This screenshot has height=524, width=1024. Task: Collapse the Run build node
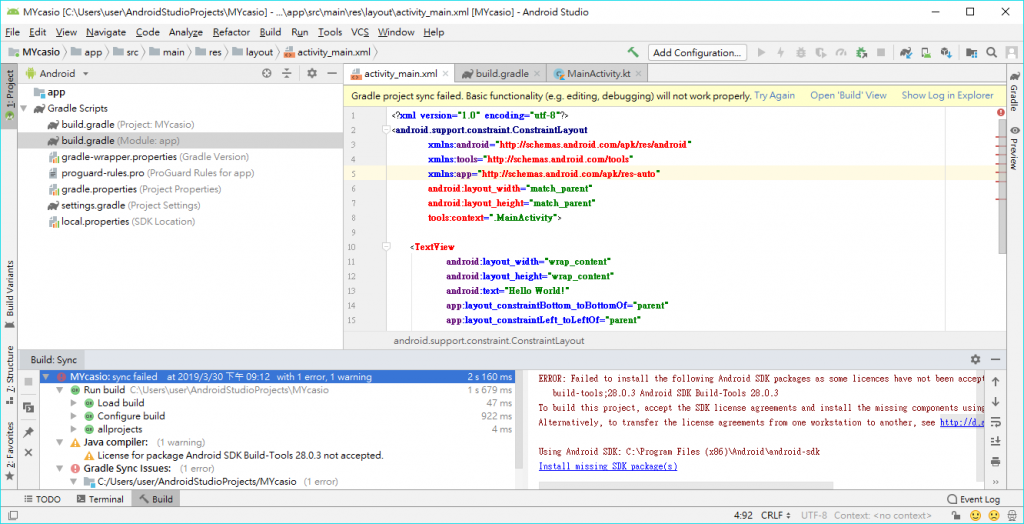(60, 390)
